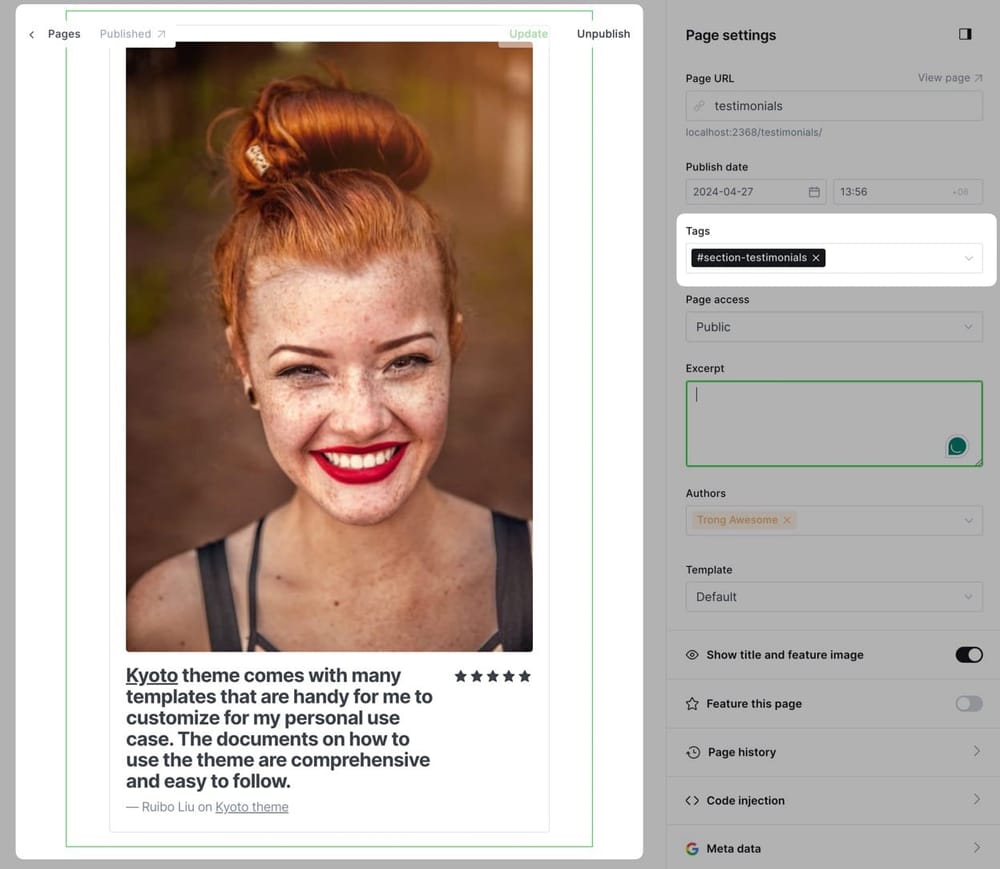Click the green Grammarly icon in Excerpt
This screenshot has width=1000, height=869.
tap(957, 446)
